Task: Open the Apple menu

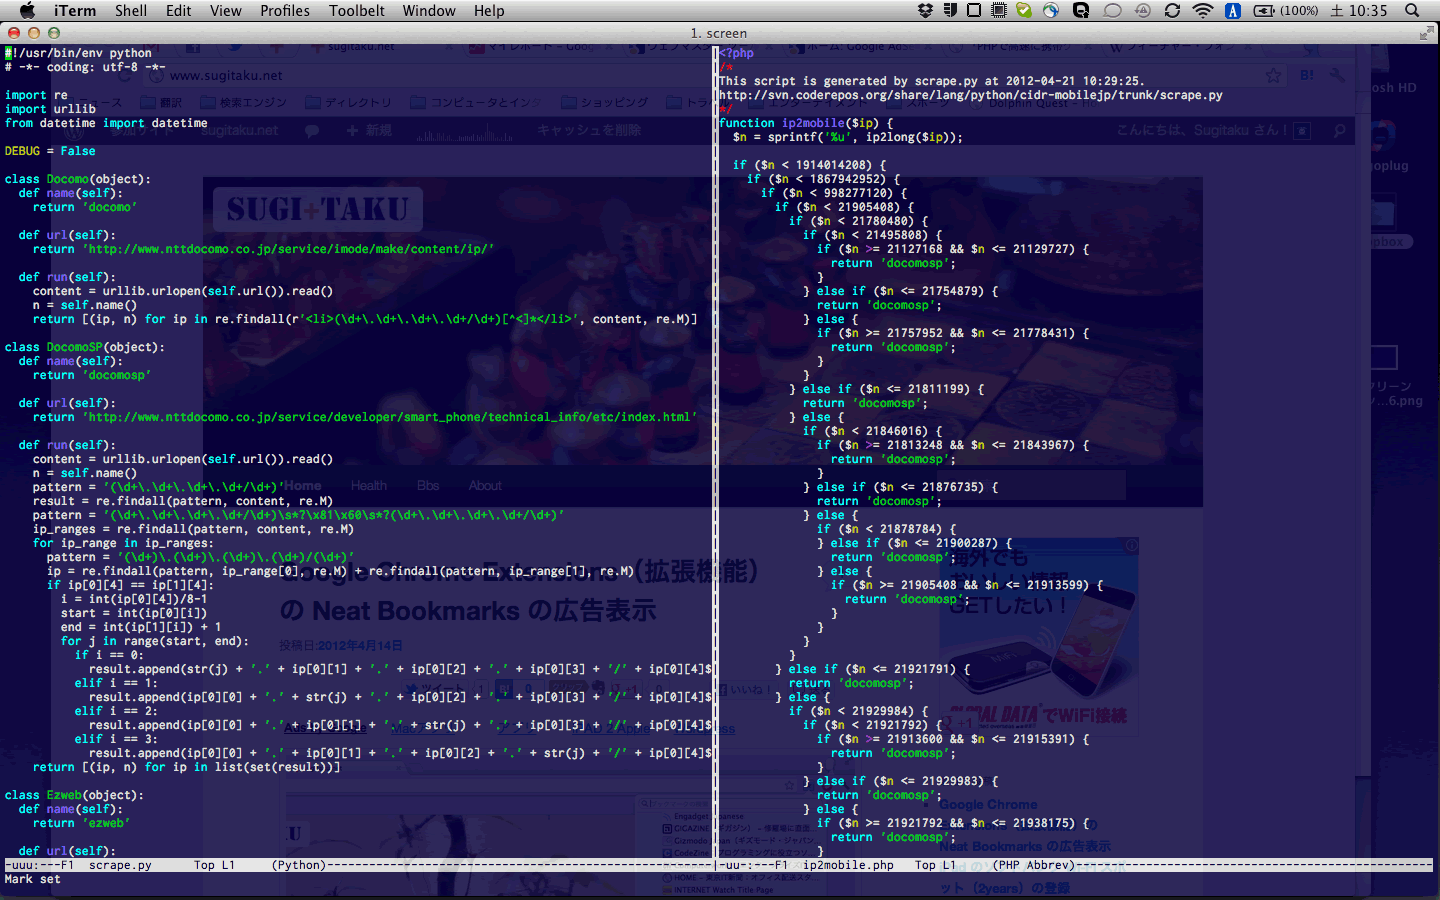Action: click(27, 11)
